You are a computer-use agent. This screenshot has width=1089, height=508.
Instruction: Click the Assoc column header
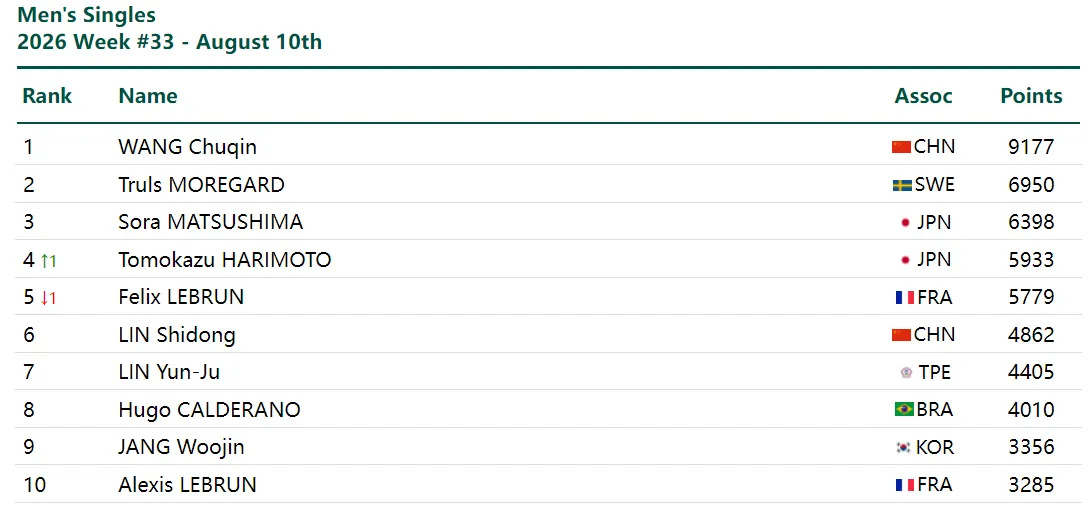pyautogui.click(x=924, y=95)
